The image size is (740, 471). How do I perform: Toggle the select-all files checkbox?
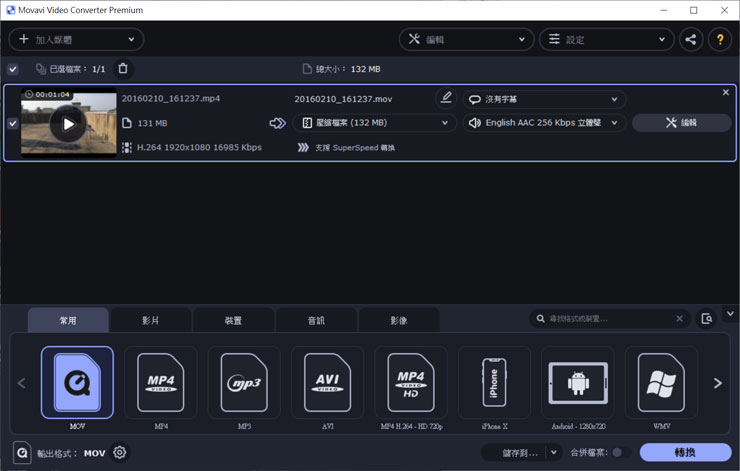coord(13,69)
